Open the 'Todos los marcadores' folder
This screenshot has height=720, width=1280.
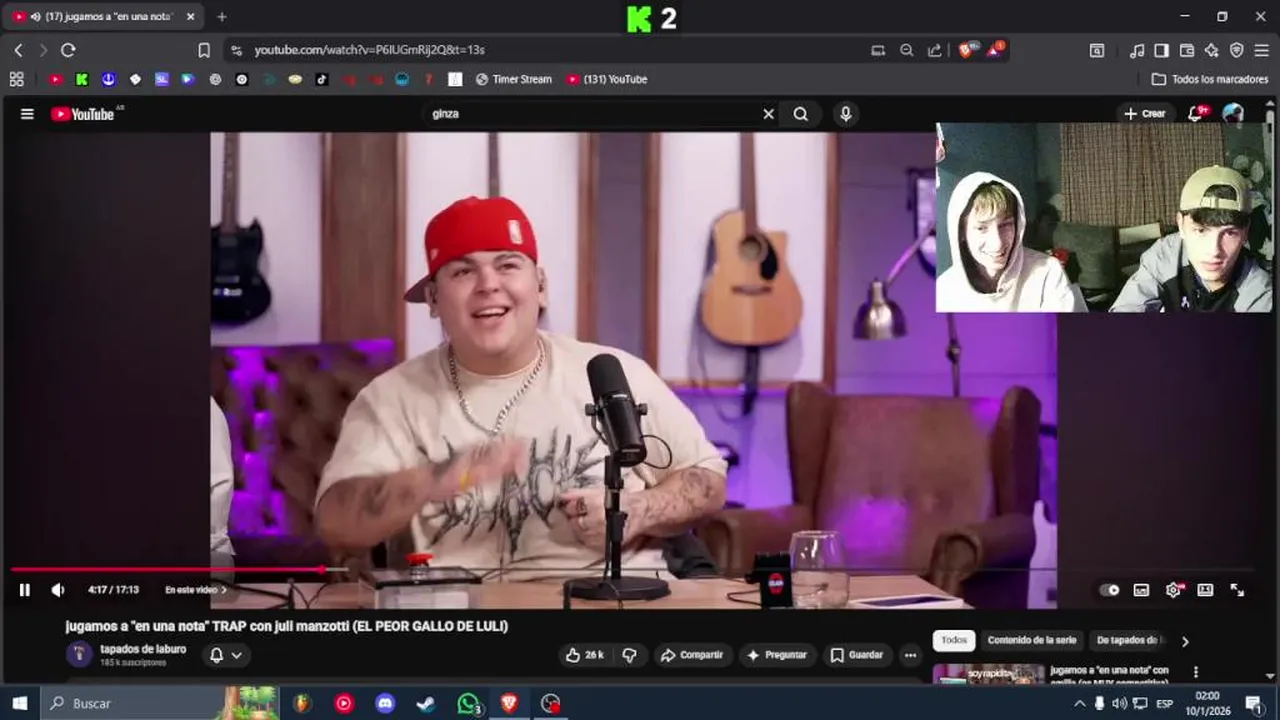coord(1210,79)
